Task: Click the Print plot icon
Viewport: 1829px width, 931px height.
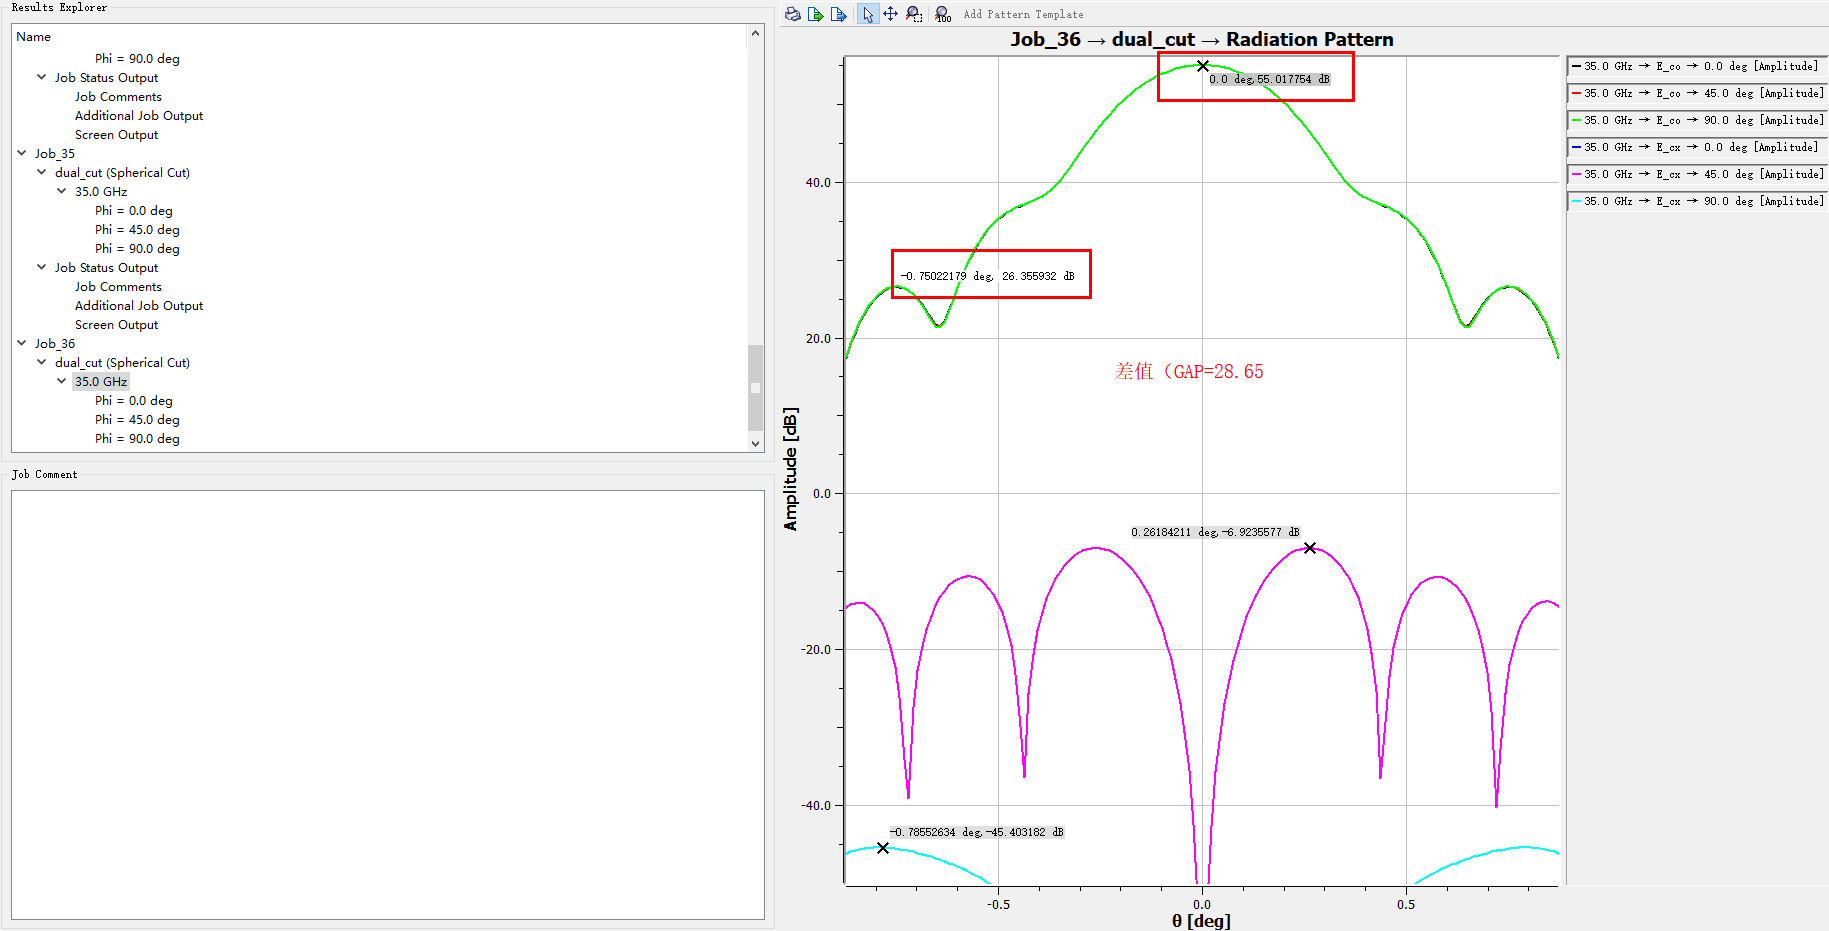Action: (x=793, y=14)
